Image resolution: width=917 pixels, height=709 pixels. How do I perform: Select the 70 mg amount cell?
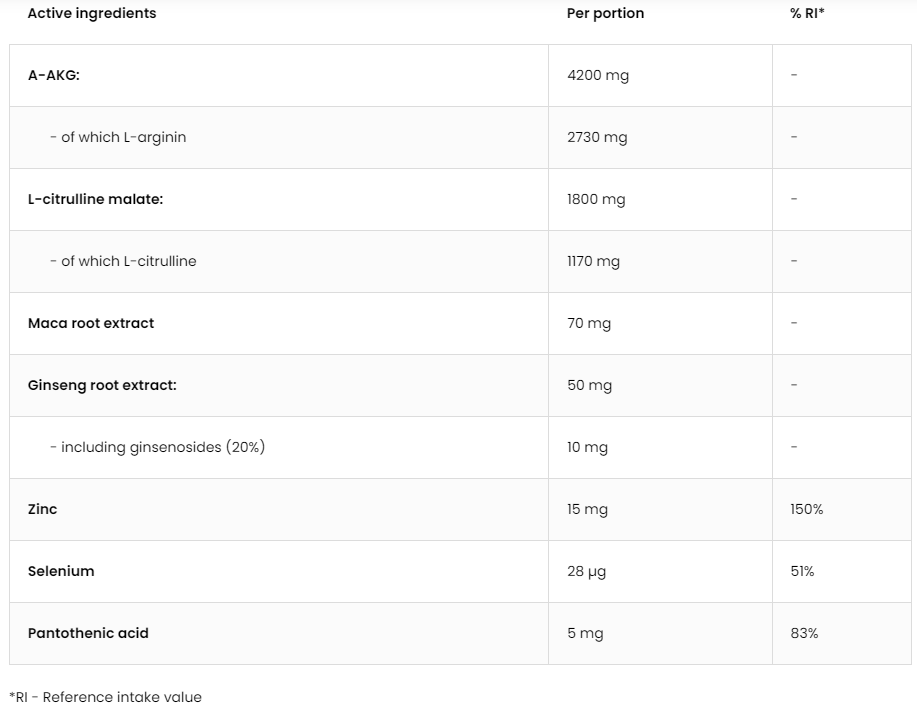pos(589,323)
